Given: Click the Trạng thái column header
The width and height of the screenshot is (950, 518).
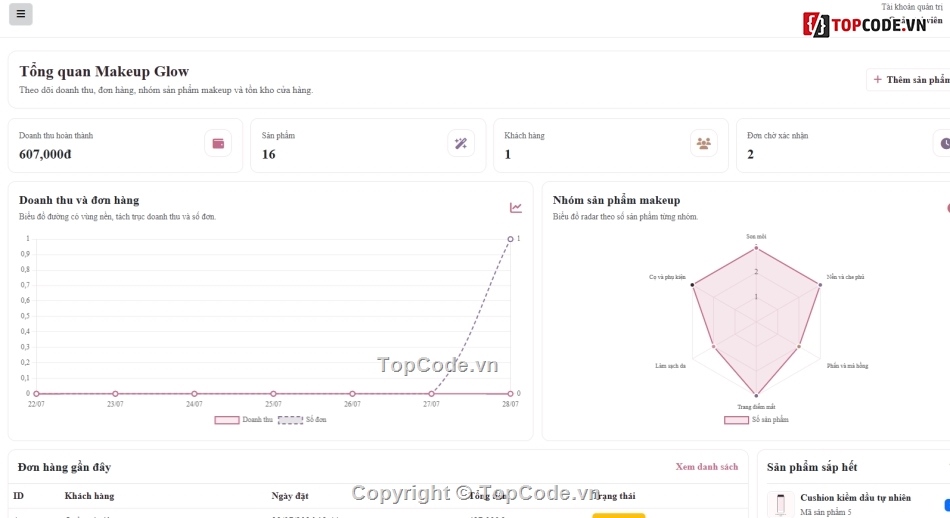Looking at the screenshot, I should point(614,496).
